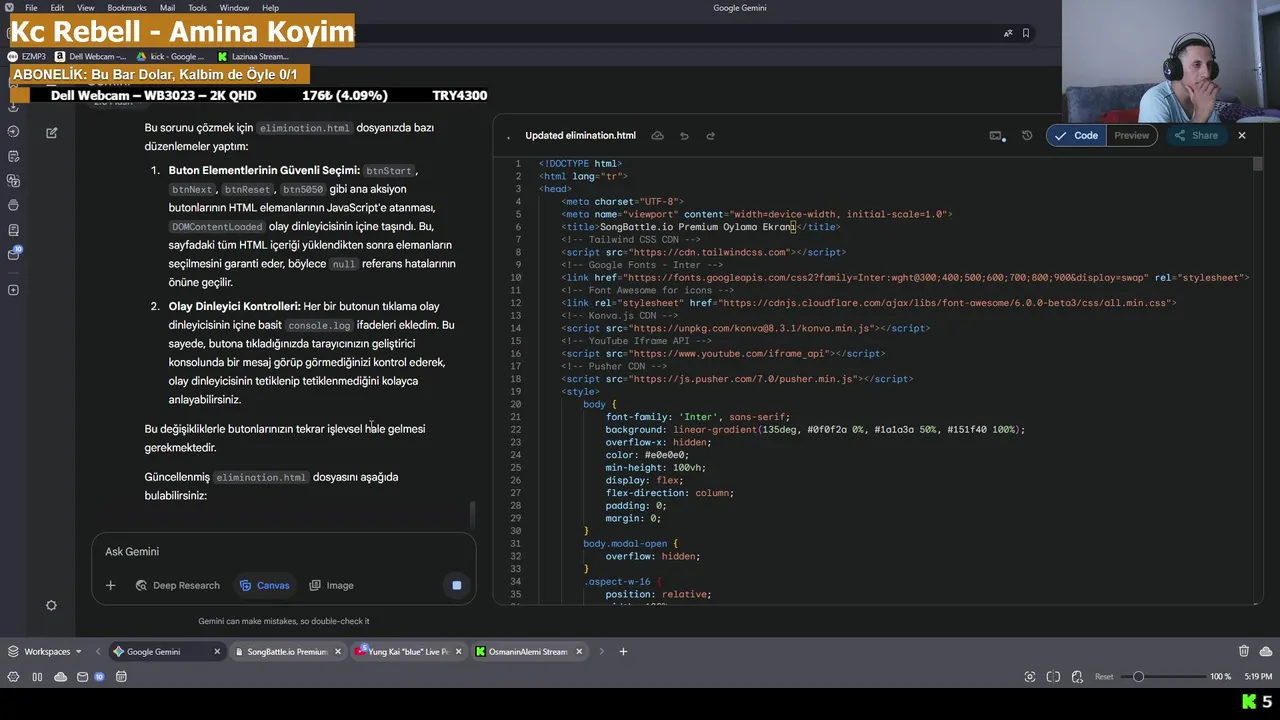Image resolution: width=1280 pixels, height=720 pixels.
Task: Start a new chat with edit icon
Action: click(52, 132)
